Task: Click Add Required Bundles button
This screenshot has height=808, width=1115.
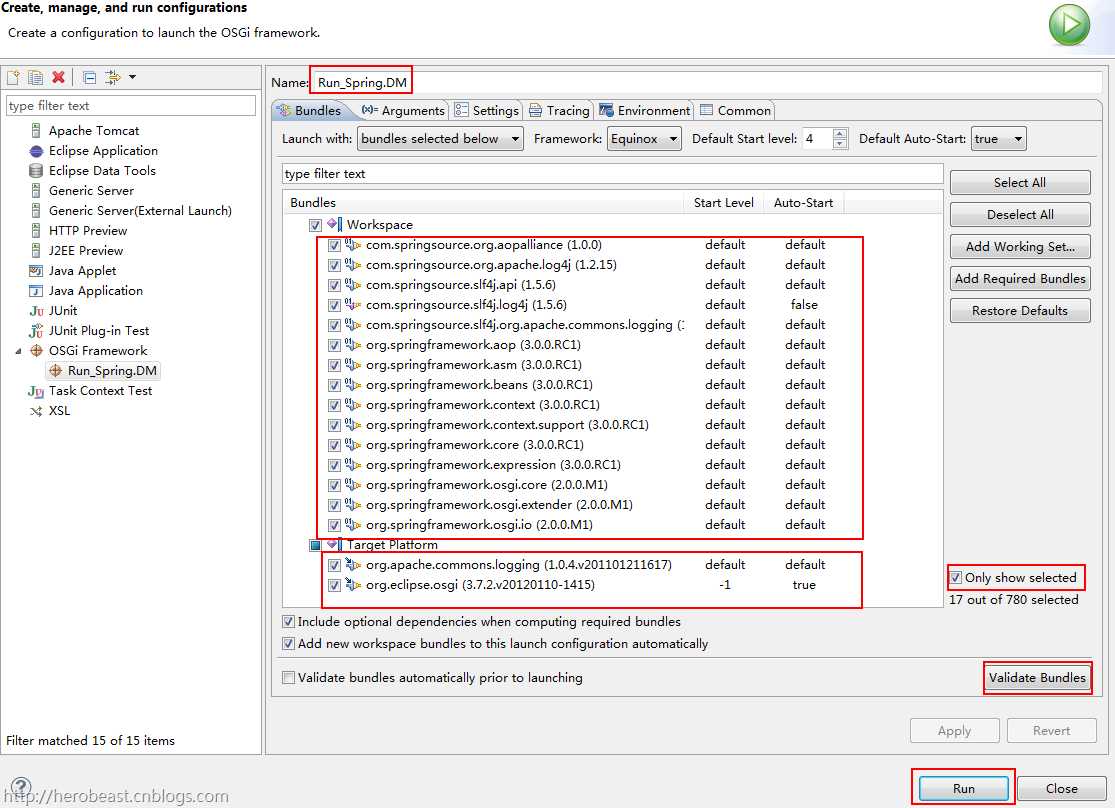Action: (1020, 279)
